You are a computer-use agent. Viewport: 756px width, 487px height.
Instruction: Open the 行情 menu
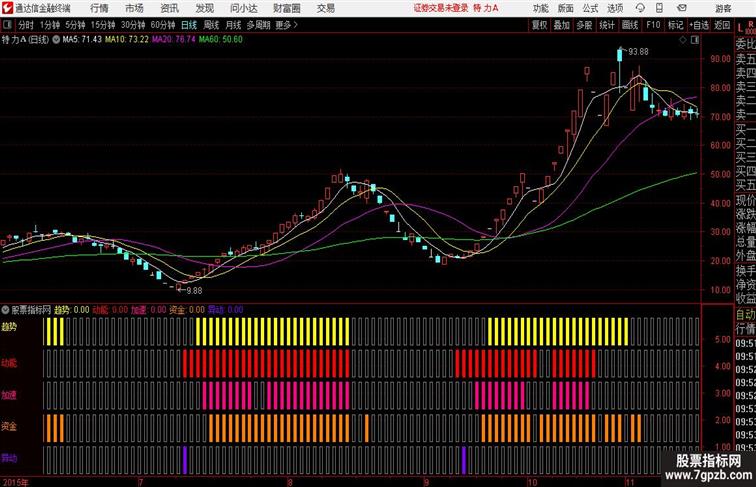[99, 8]
